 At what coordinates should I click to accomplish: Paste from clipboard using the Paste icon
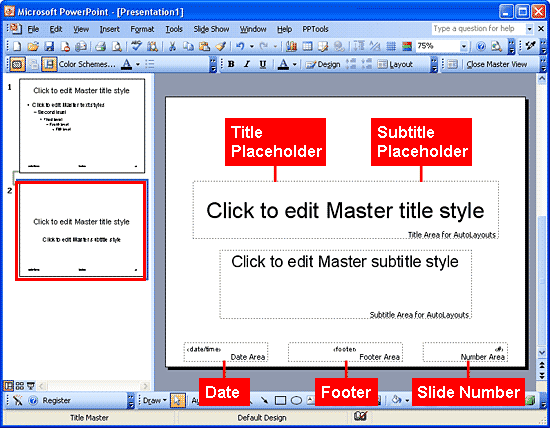click(204, 46)
